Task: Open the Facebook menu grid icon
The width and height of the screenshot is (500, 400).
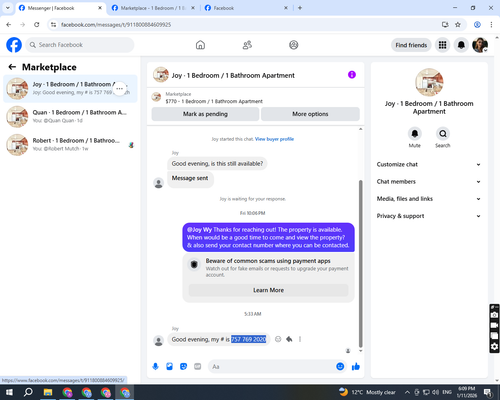Action: click(442, 45)
